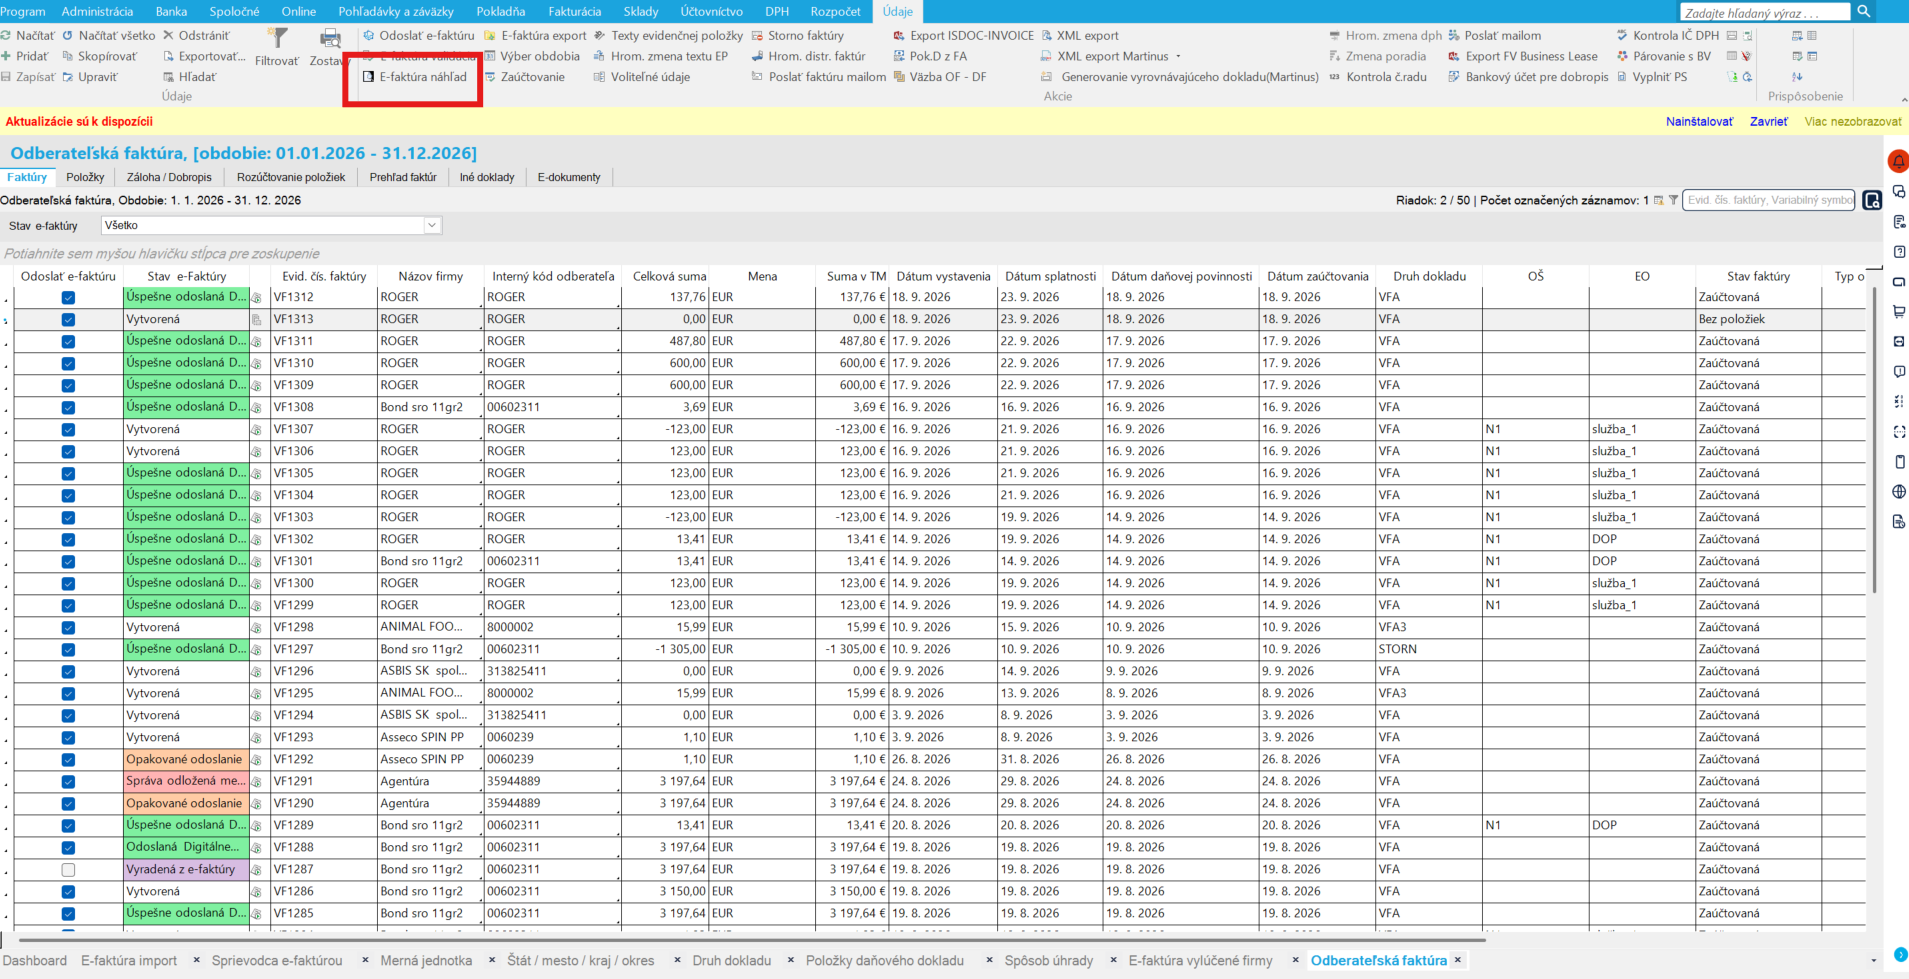Click Párovanie s BV action

click(x=1663, y=56)
